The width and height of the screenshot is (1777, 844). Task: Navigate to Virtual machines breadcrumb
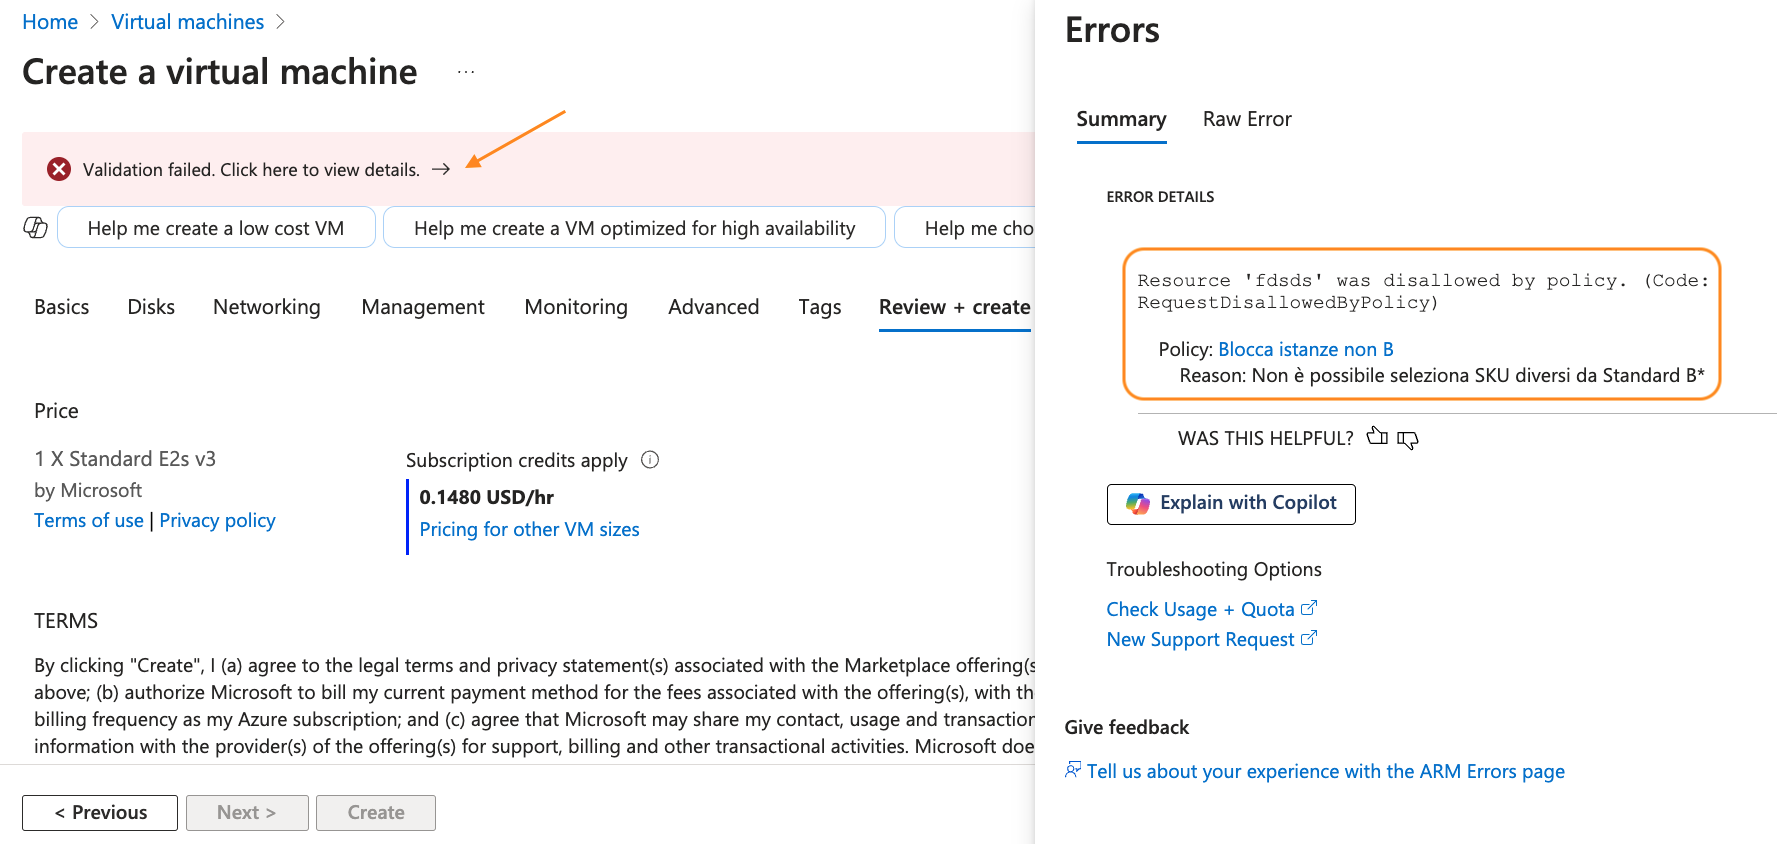point(187,22)
